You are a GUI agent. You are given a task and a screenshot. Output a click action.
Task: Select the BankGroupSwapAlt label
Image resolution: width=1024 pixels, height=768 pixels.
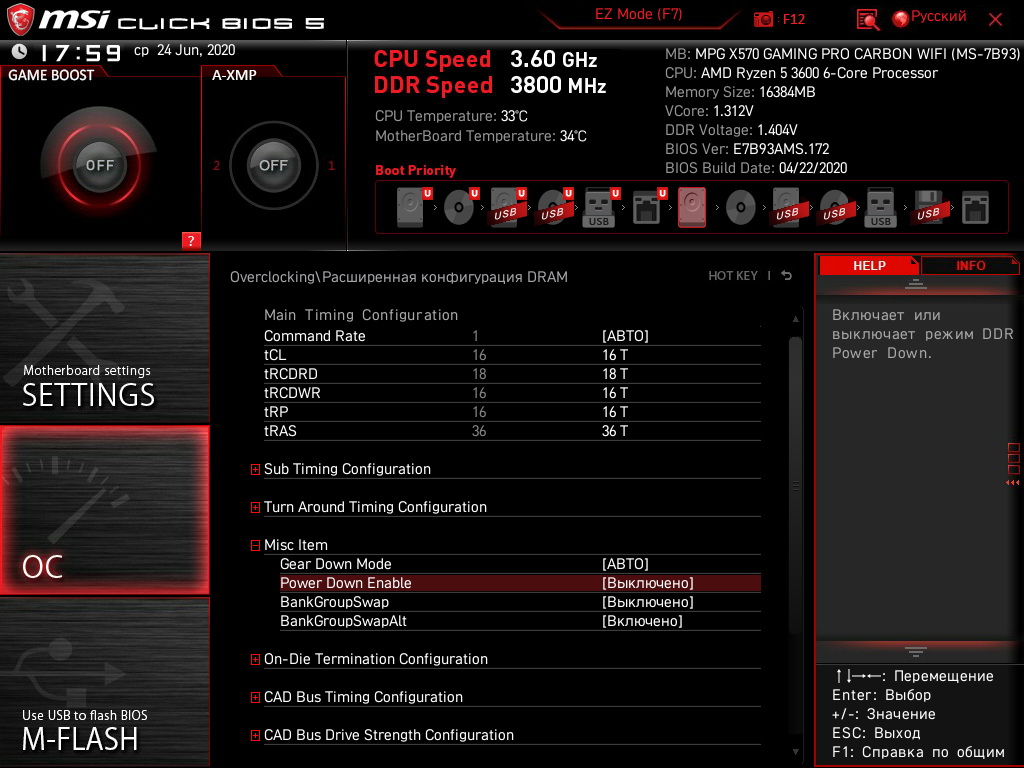click(344, 620)
